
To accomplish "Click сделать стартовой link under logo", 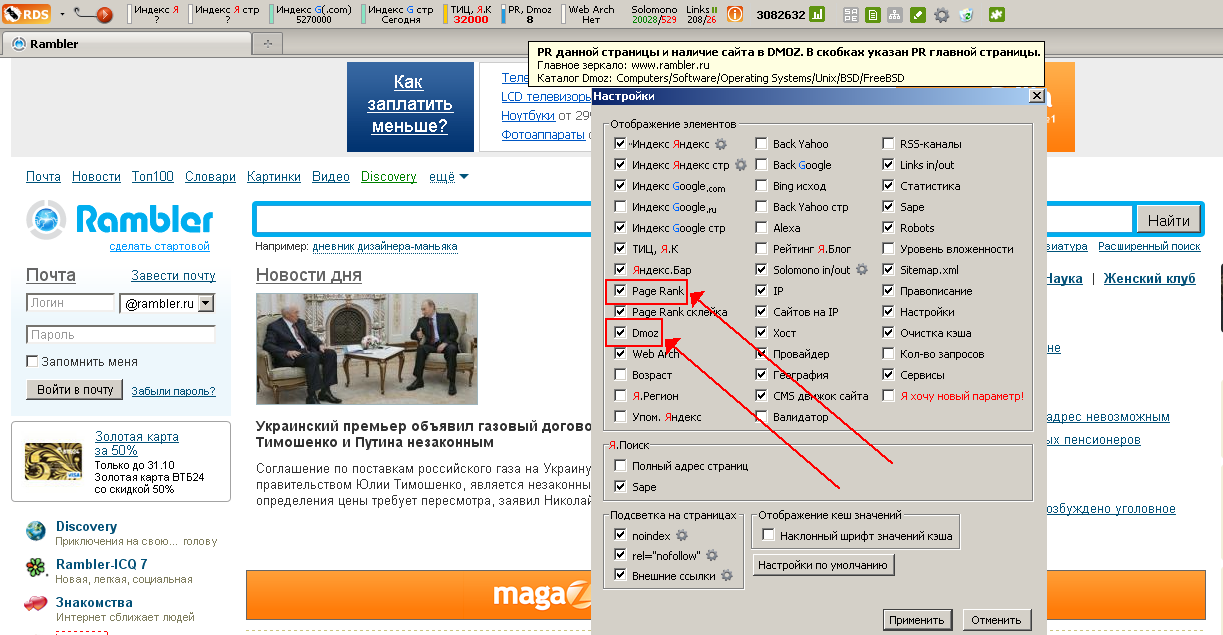I will [x=160, y=246].
